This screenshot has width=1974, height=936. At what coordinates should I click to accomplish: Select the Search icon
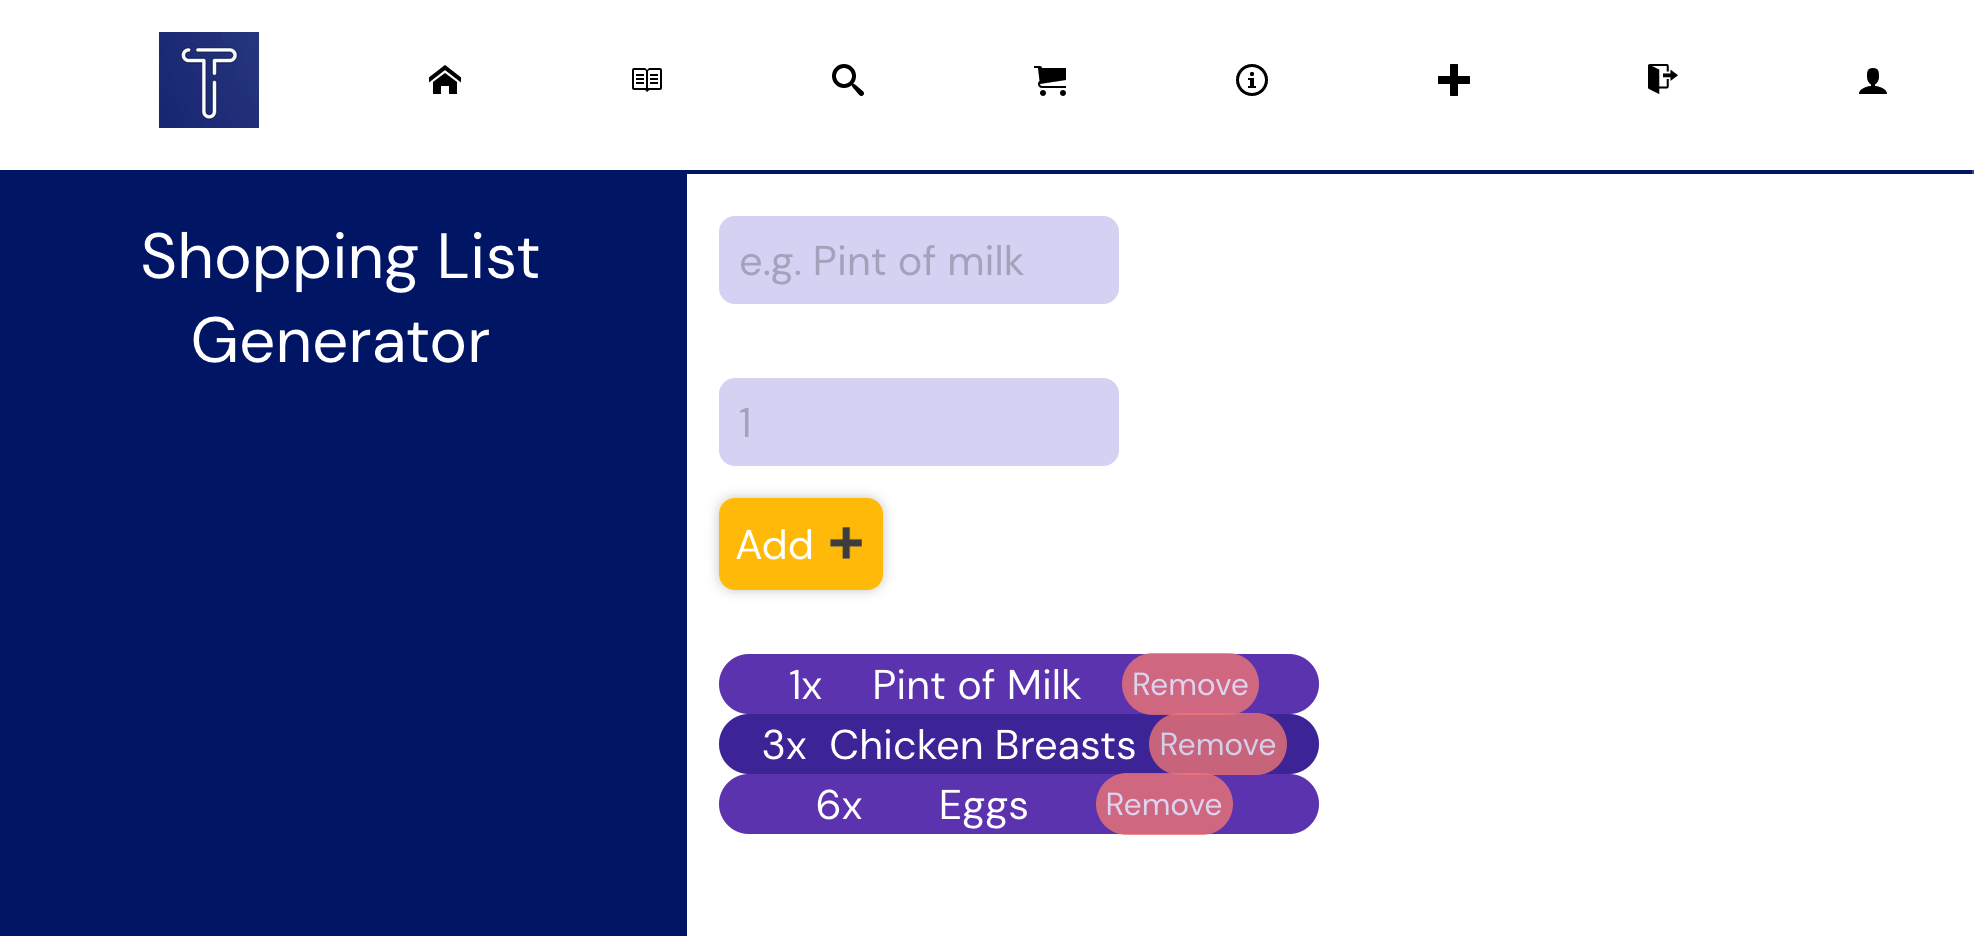click(x=849, y=80)
